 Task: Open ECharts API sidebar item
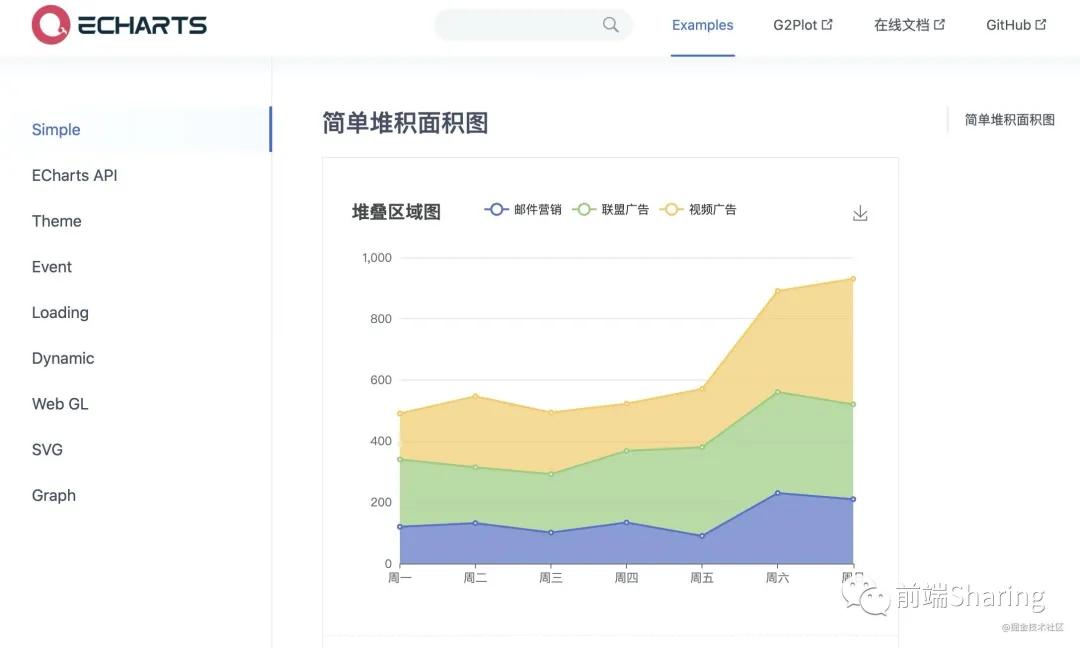coord(75,176)
